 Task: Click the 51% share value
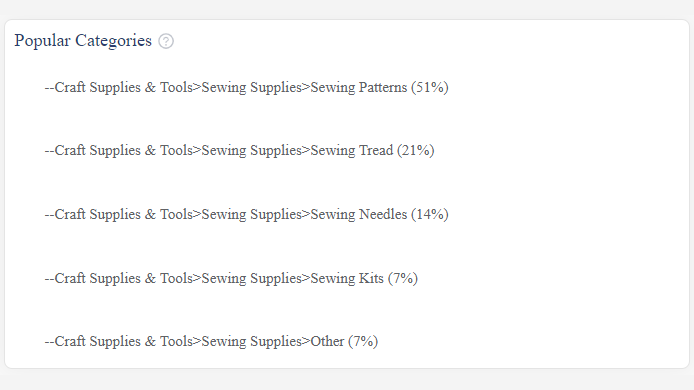430,87
